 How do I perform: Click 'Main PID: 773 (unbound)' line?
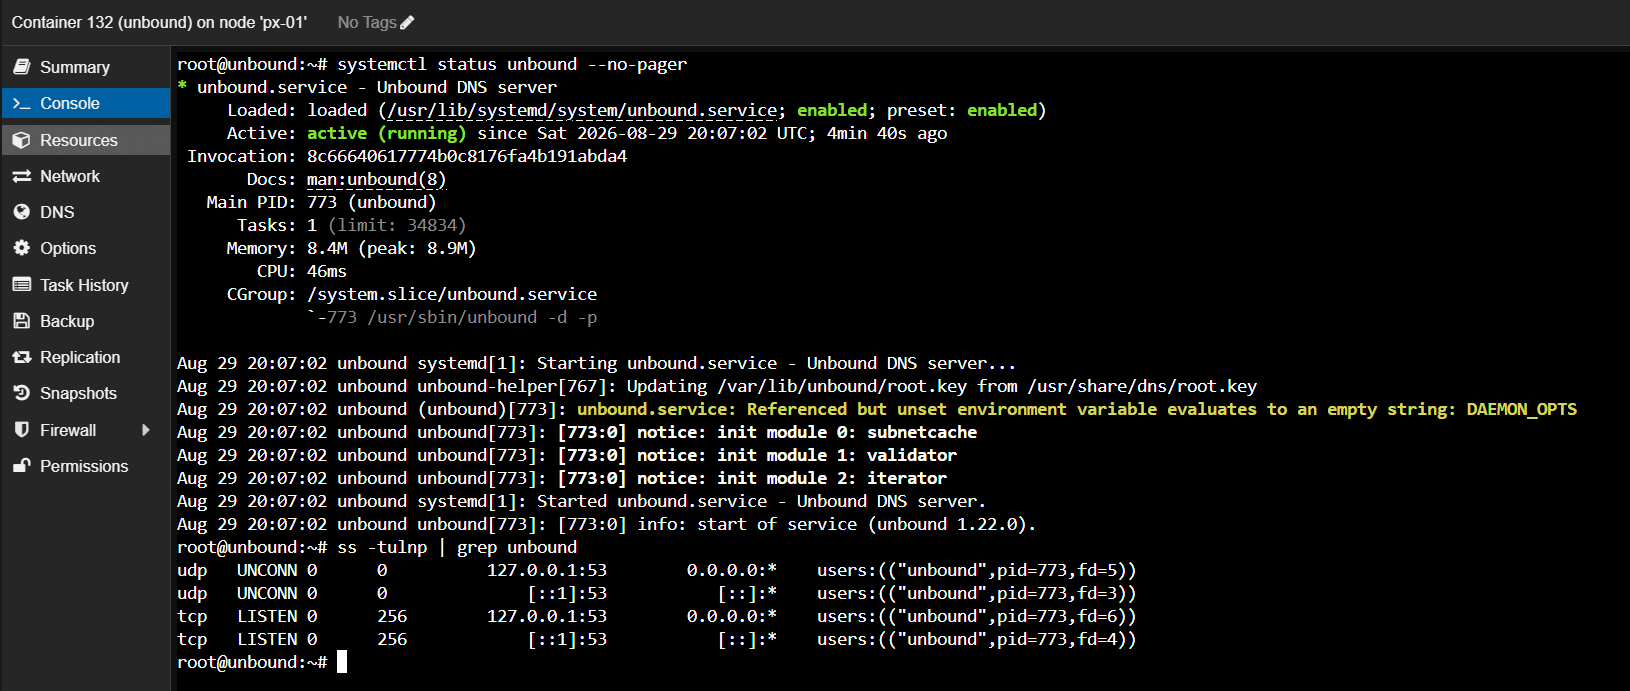click(x=322, y=202)
